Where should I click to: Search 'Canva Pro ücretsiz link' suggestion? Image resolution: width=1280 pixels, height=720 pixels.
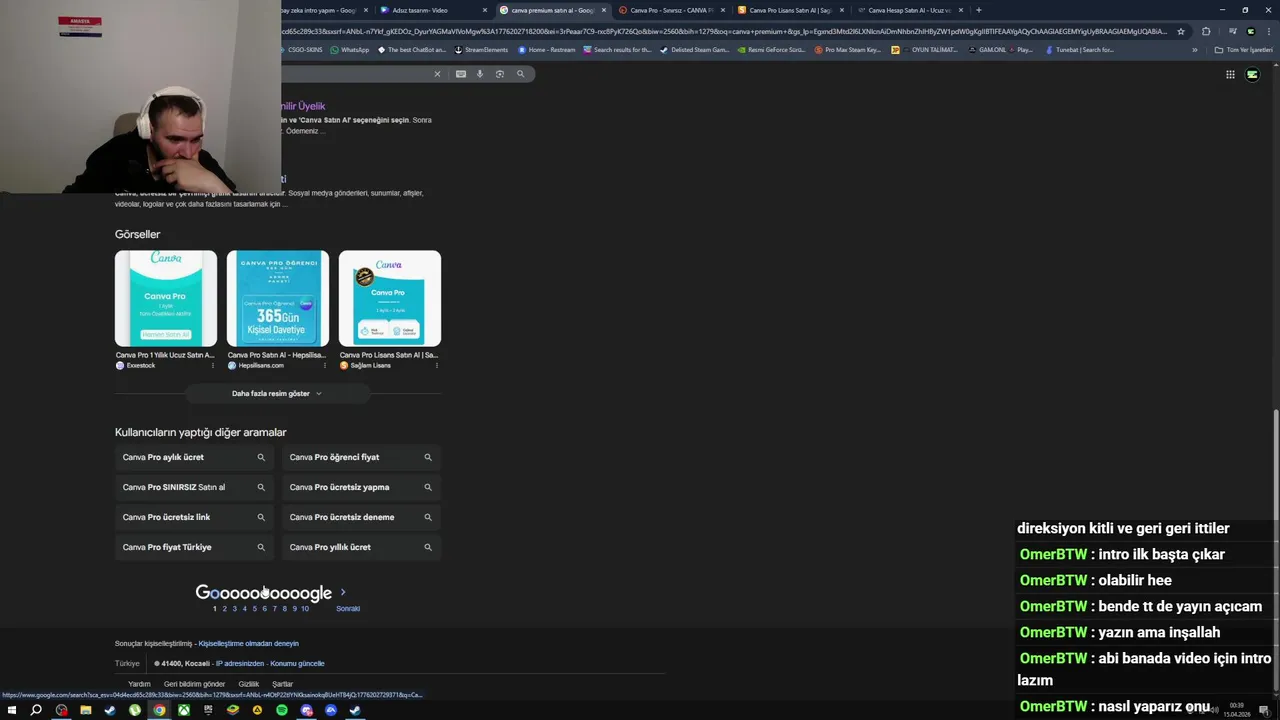pos(193,517)
